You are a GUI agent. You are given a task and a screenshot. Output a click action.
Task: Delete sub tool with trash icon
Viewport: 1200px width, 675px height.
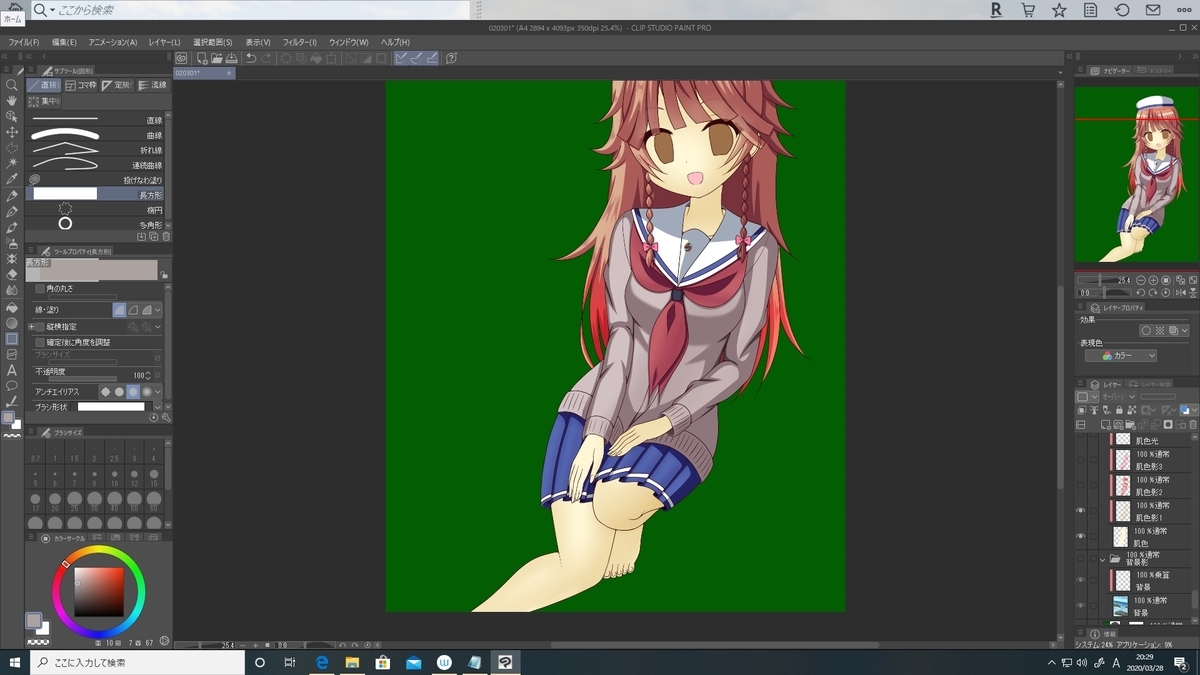coord(166,237)
